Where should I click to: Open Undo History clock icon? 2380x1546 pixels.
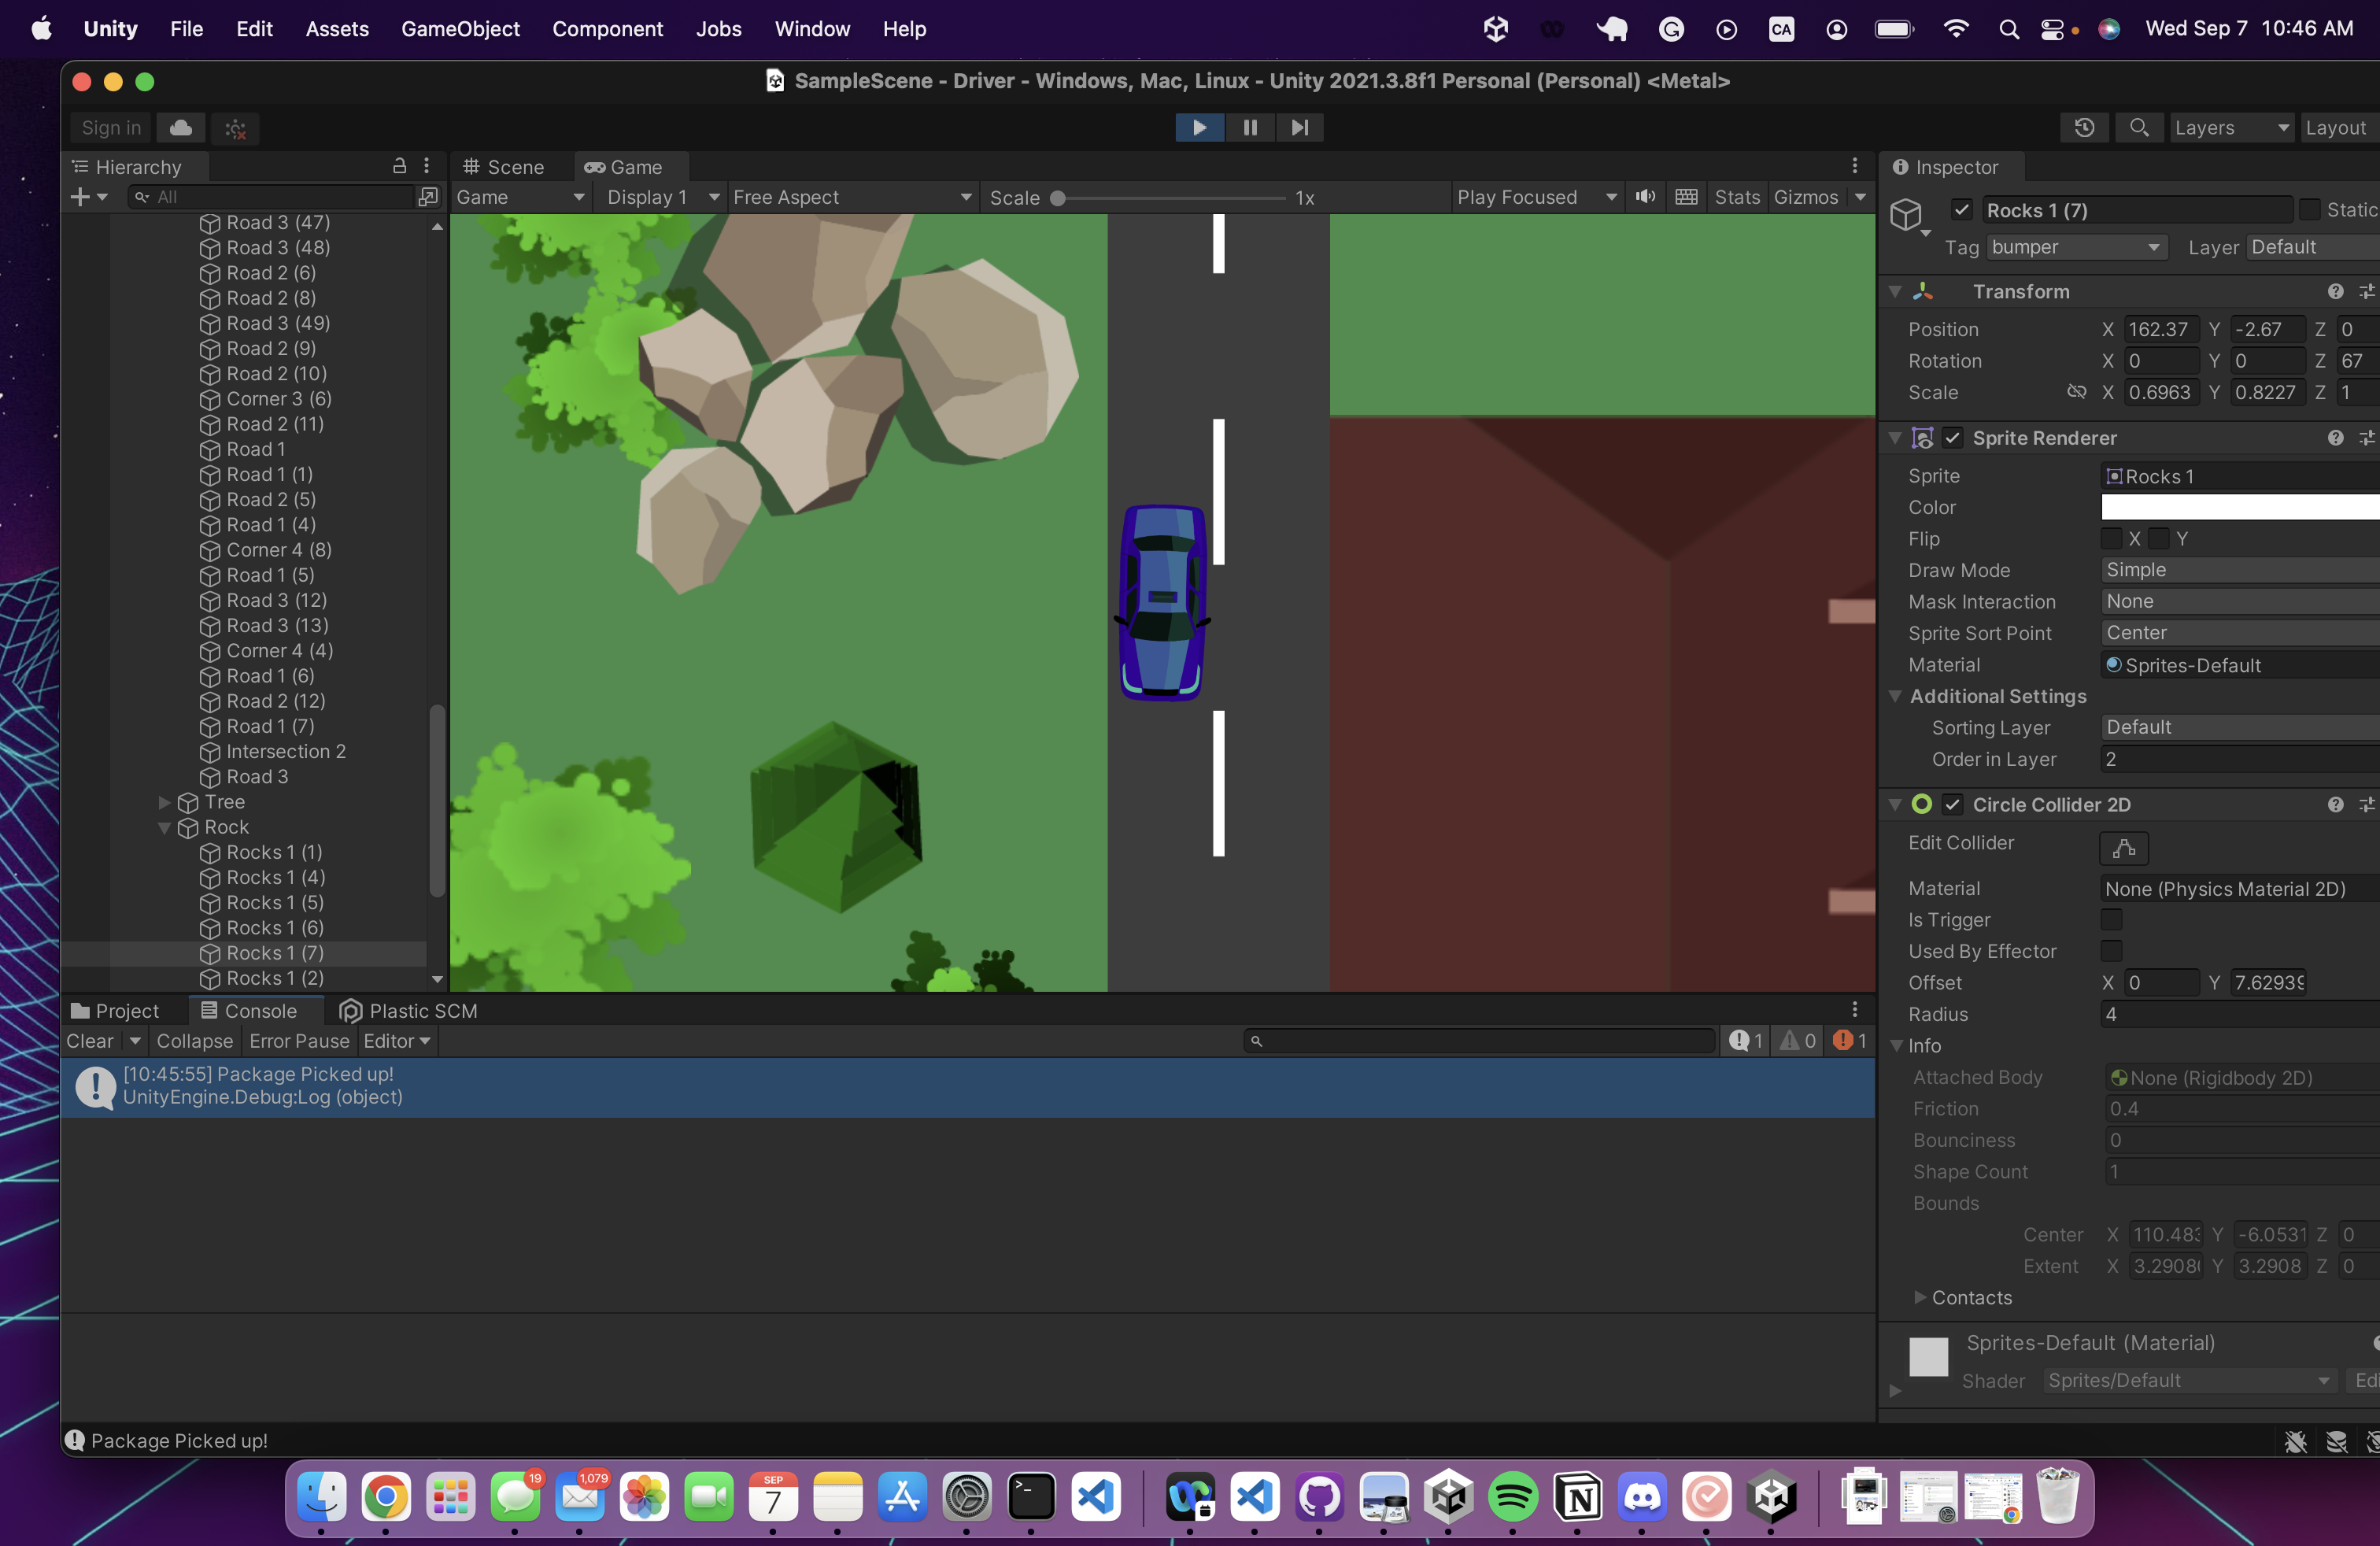[2084, 127]
